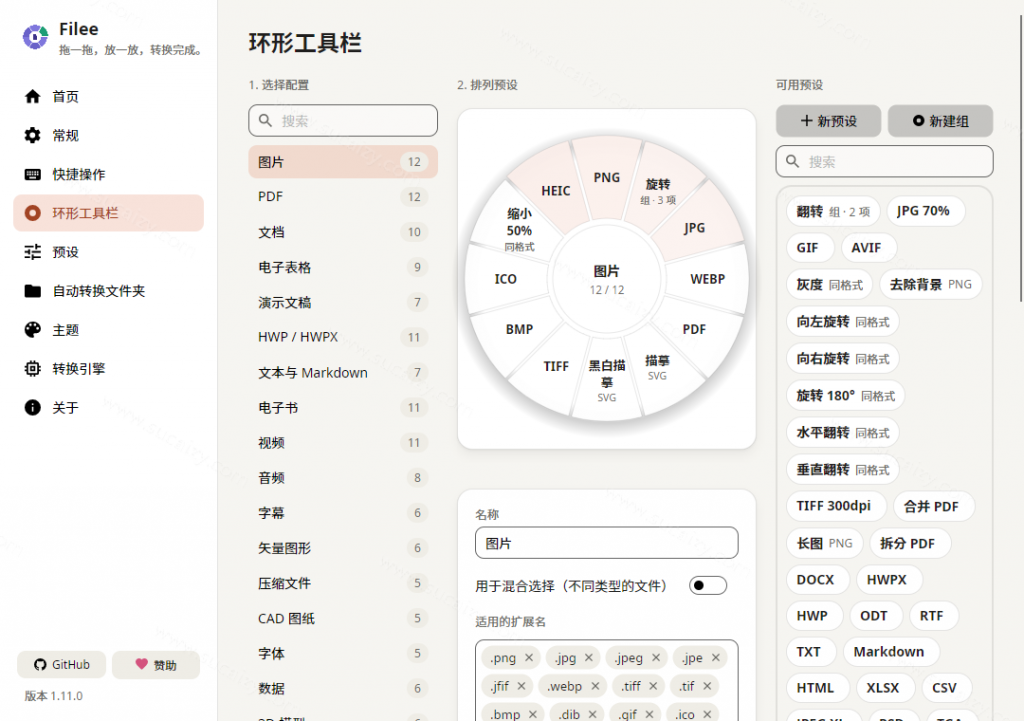This screenshot has height=721, width=1024.
Task: Click the 新预设 button
Action: click(828, 121)
